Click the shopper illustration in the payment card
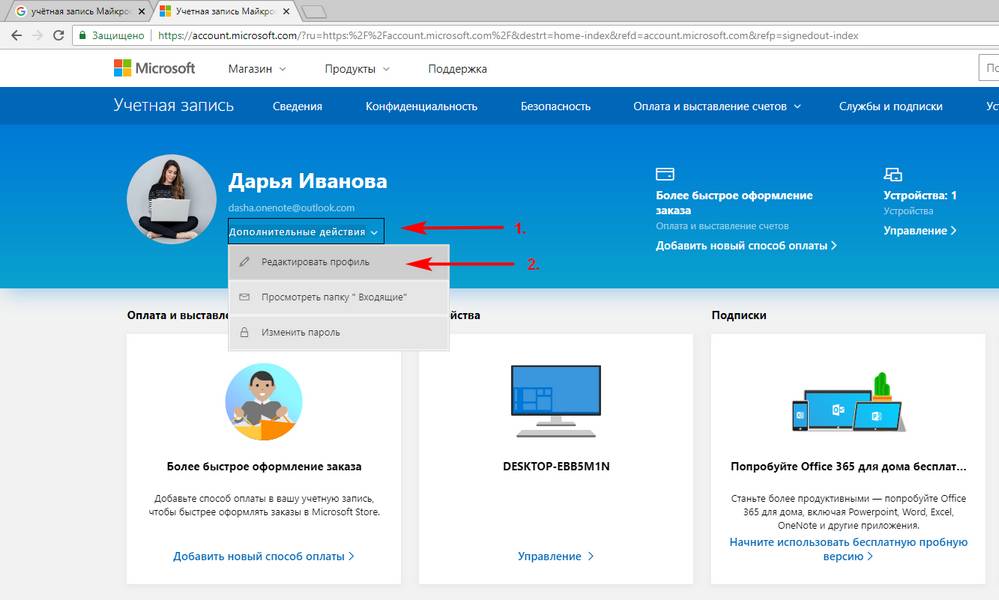This screenshot has width=999, height=600. coord(264,401)
